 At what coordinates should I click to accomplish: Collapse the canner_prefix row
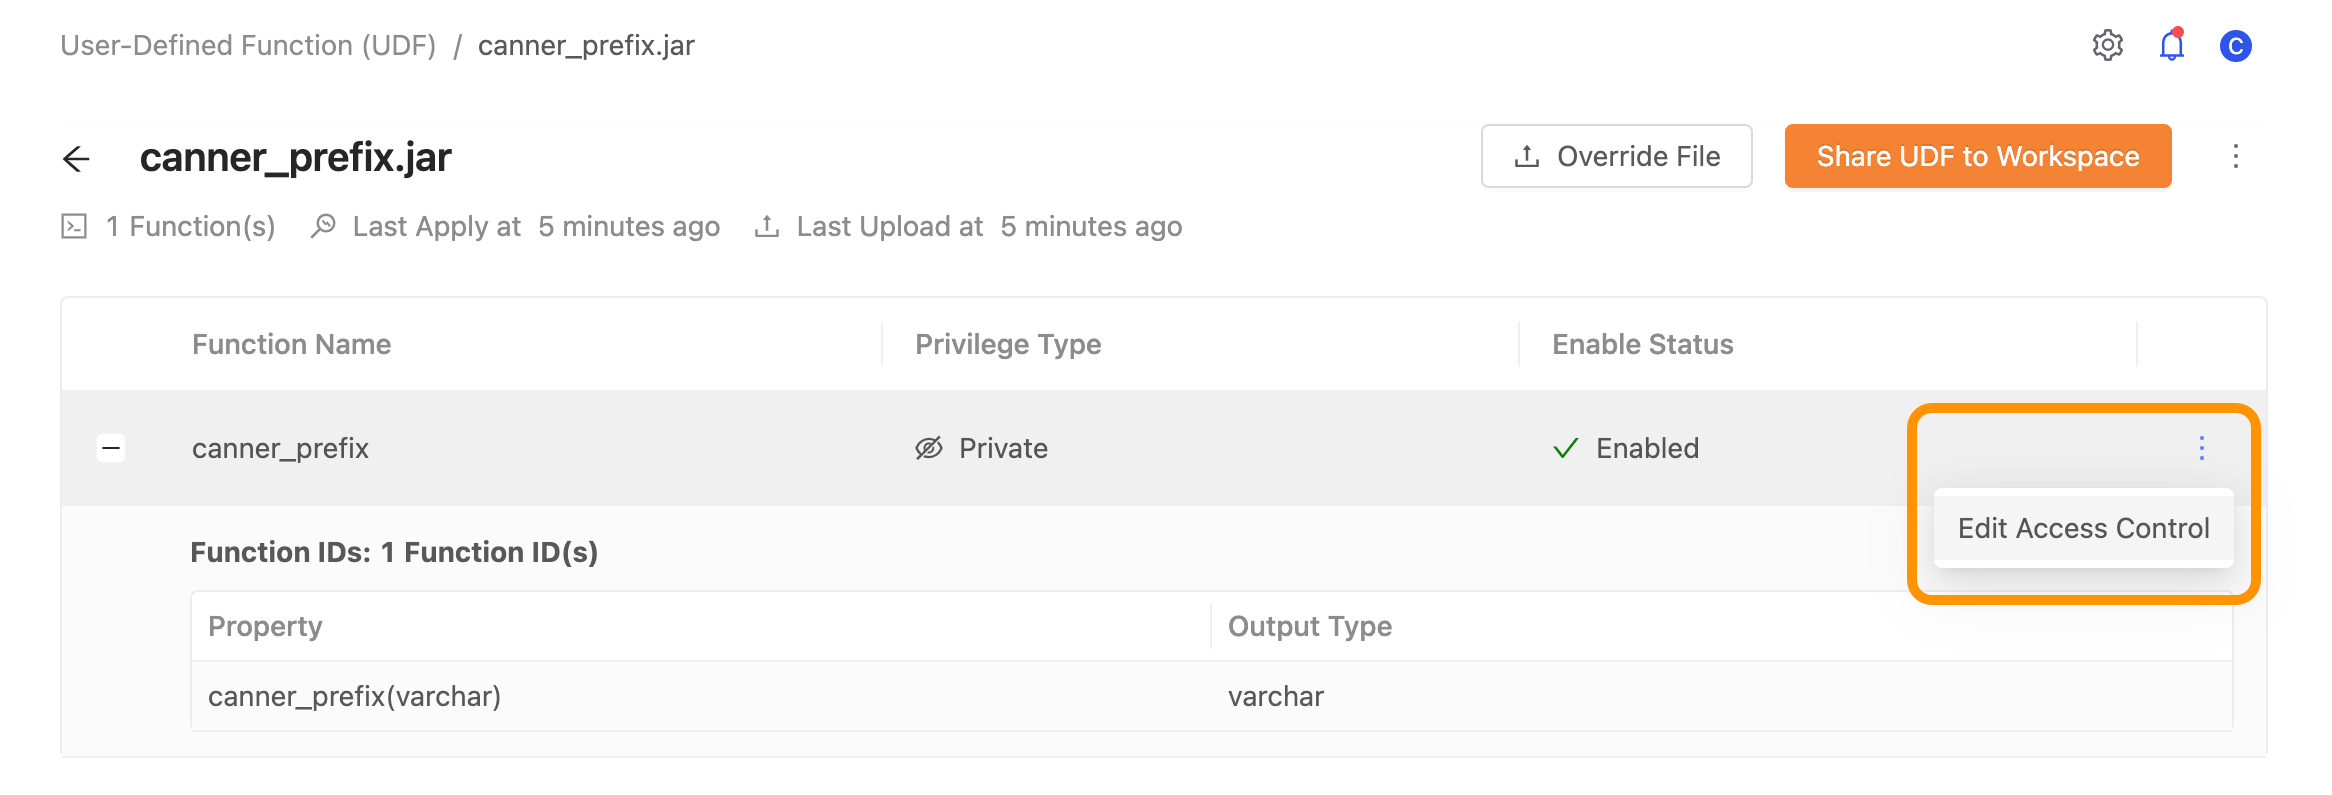[111, 448]
